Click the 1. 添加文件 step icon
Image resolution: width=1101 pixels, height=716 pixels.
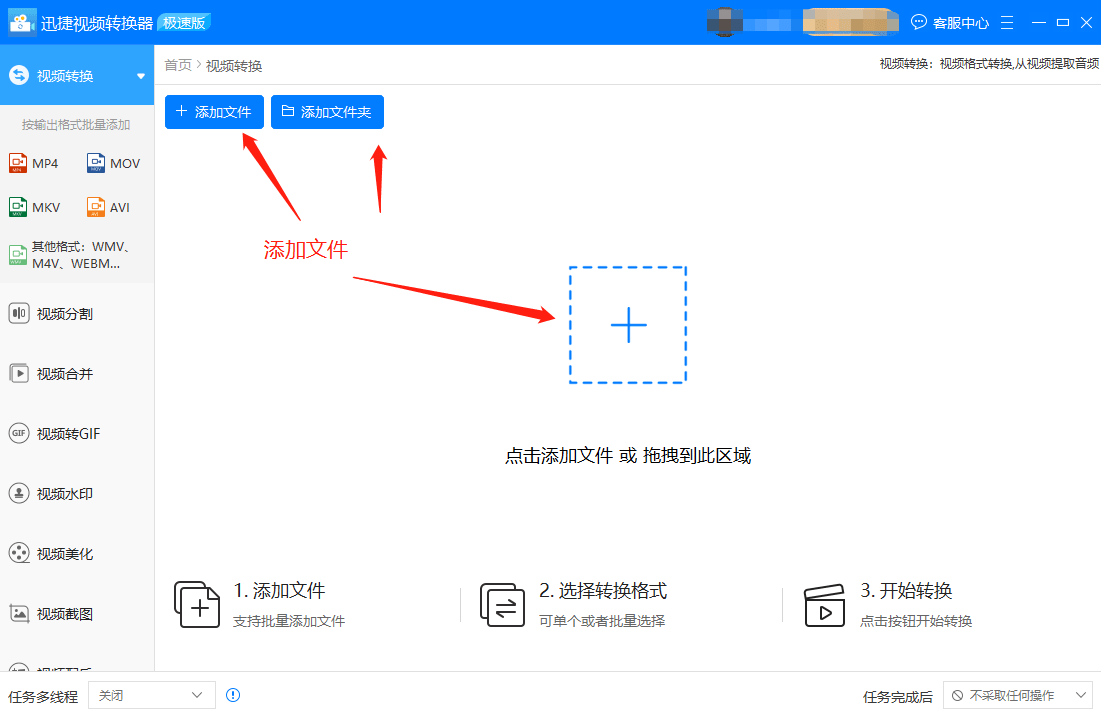point(197,604)
